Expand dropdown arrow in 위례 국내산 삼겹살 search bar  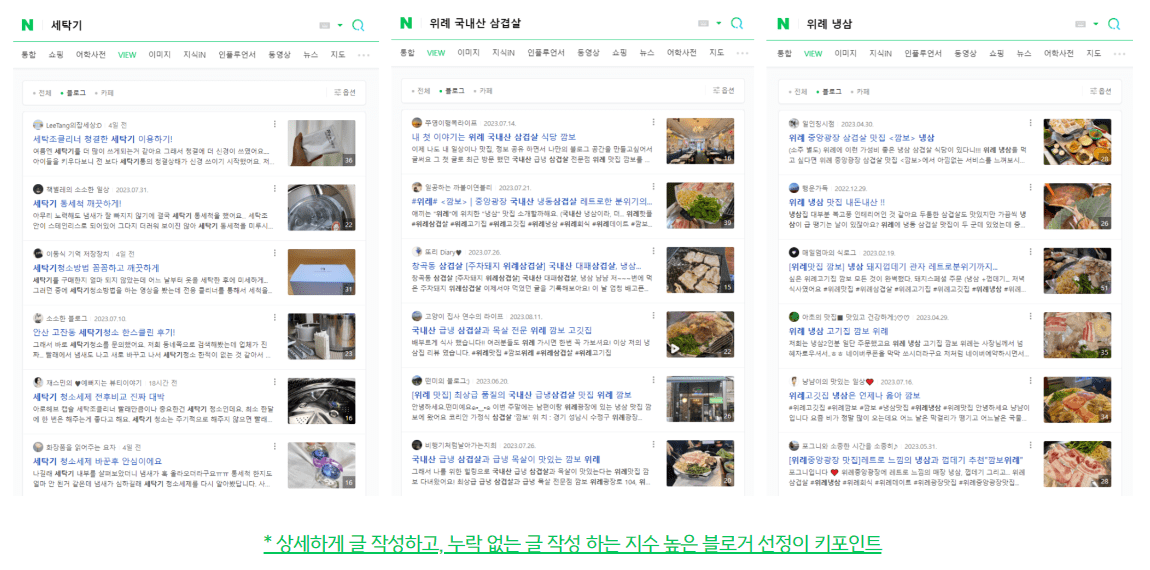(719, 24)
